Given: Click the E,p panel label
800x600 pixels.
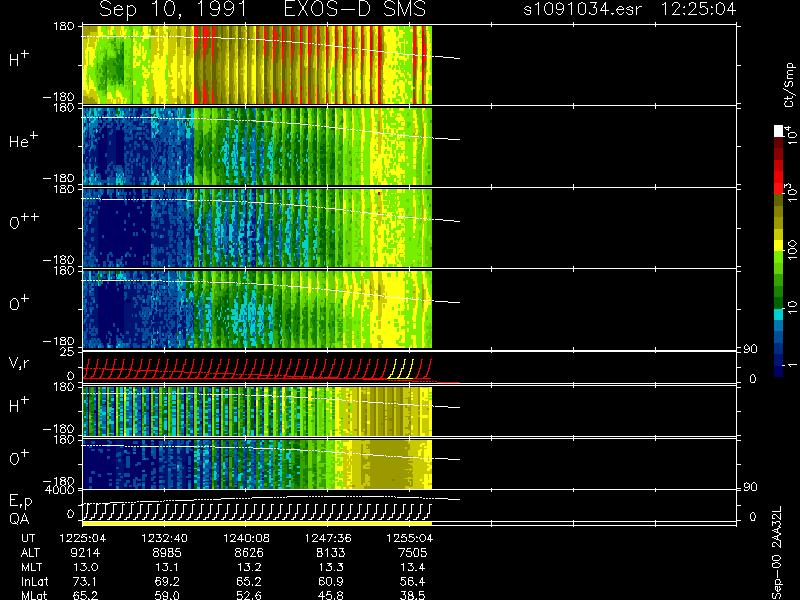Looking at the screenshot, I should [x=20, y=502].
